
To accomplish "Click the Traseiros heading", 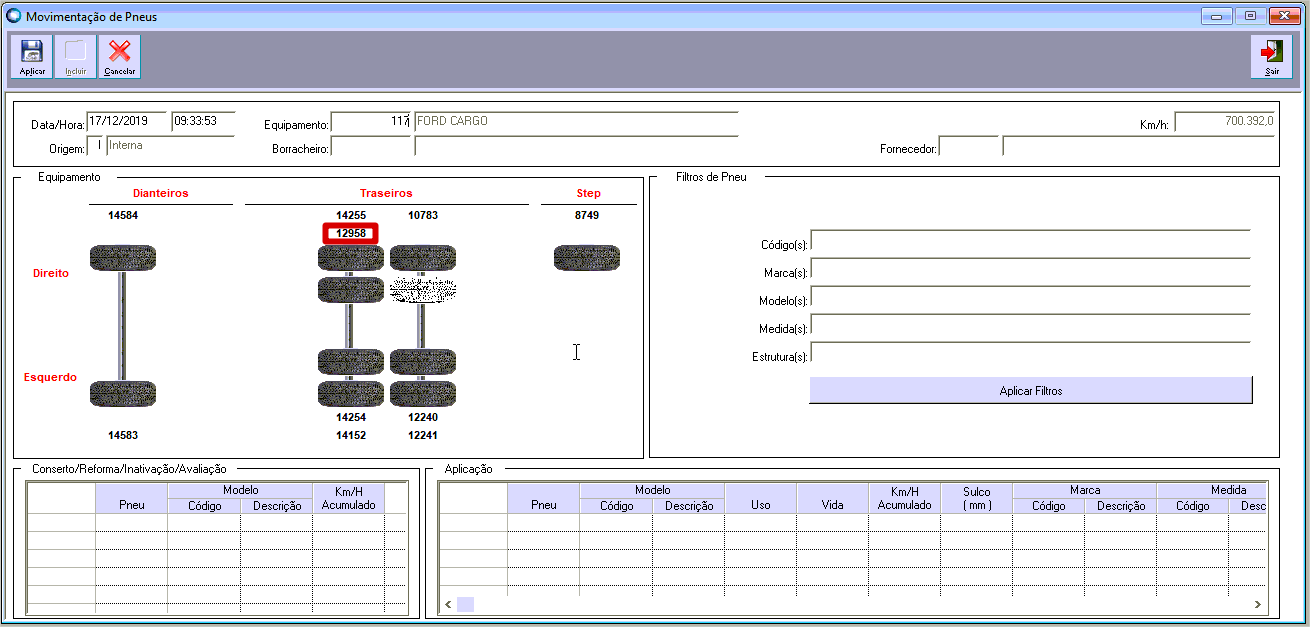I will 386,193.
